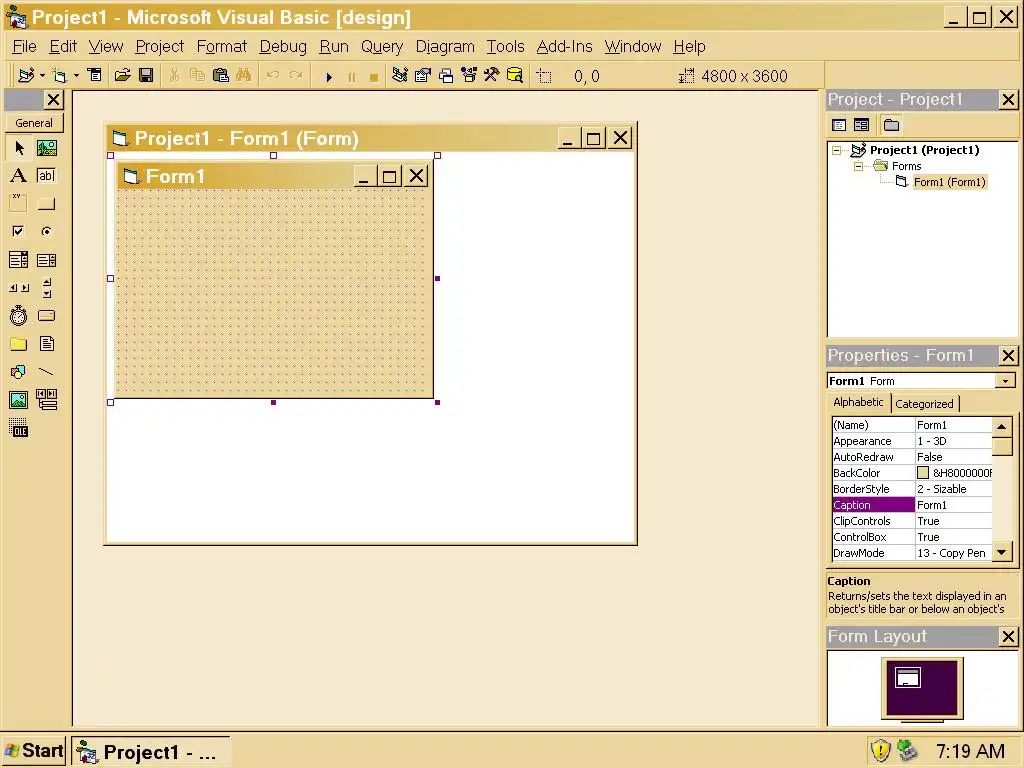Screen dimensions: 1024x768
Task: Select the CheckBox control tool
Action: point(19,231)
